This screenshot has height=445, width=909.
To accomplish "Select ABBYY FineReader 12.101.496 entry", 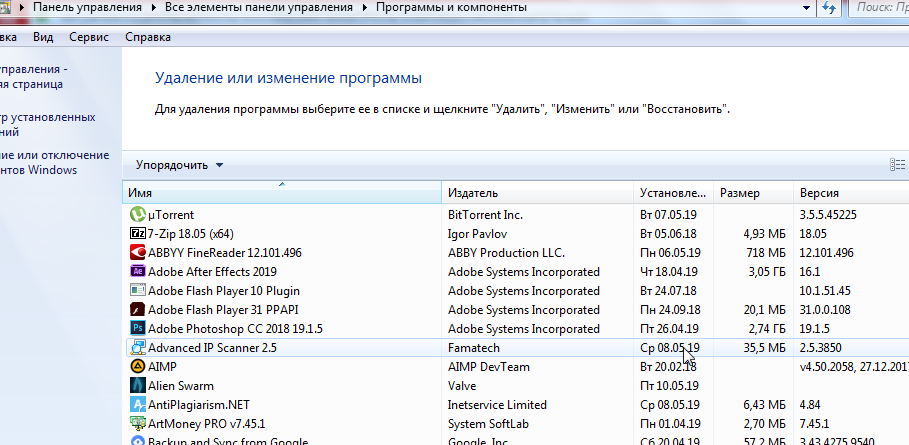I will coord(225,253).
